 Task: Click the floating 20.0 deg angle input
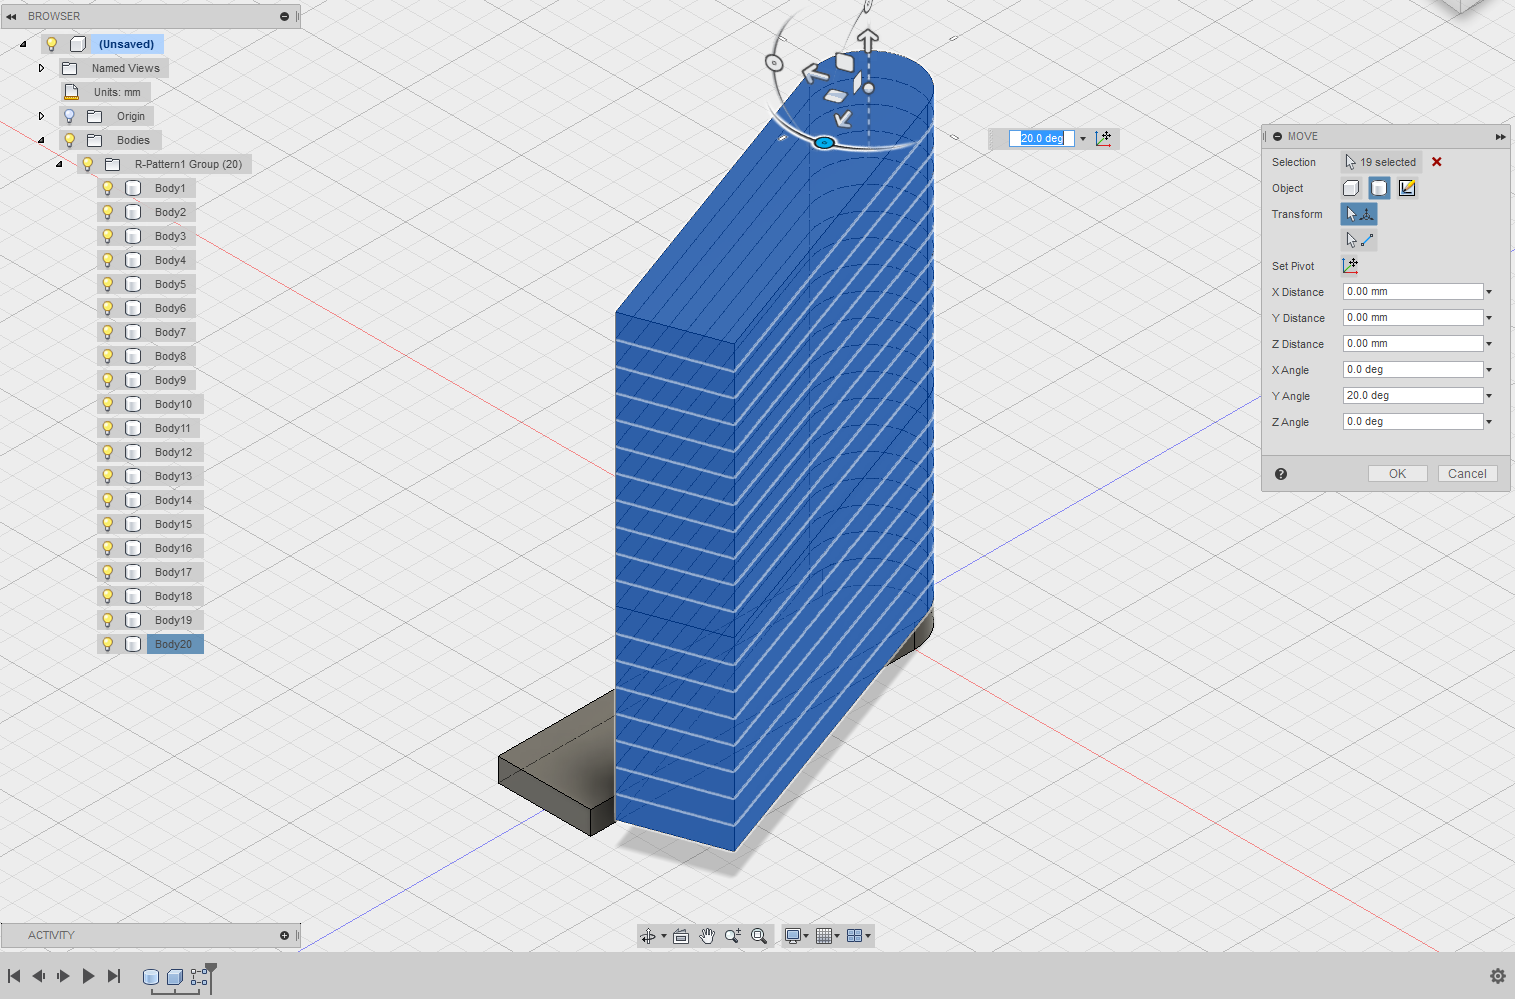(x=1041, y=138)
